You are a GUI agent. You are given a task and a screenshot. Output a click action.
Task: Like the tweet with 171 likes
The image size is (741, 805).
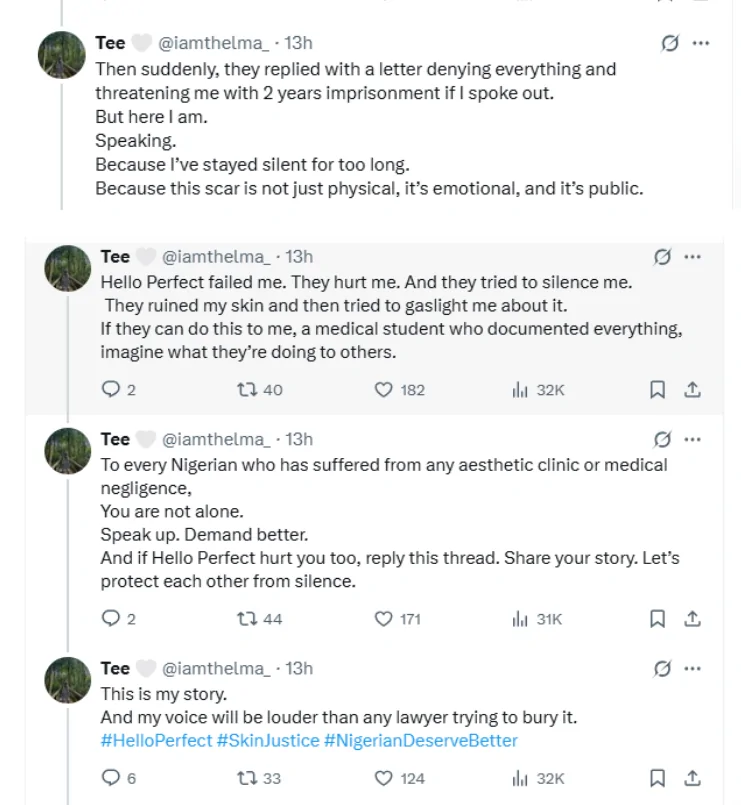(383, 619)
